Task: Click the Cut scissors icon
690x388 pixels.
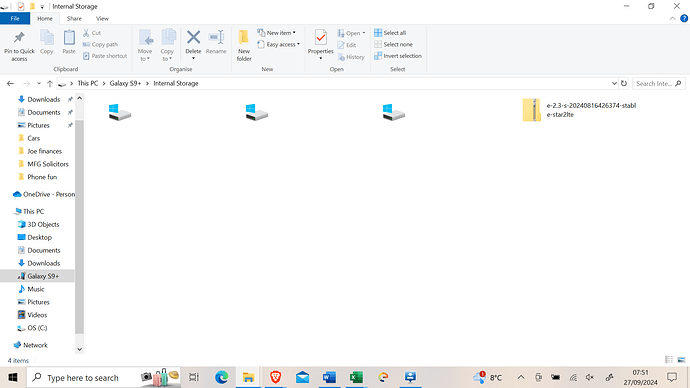Action: (86, 33)
